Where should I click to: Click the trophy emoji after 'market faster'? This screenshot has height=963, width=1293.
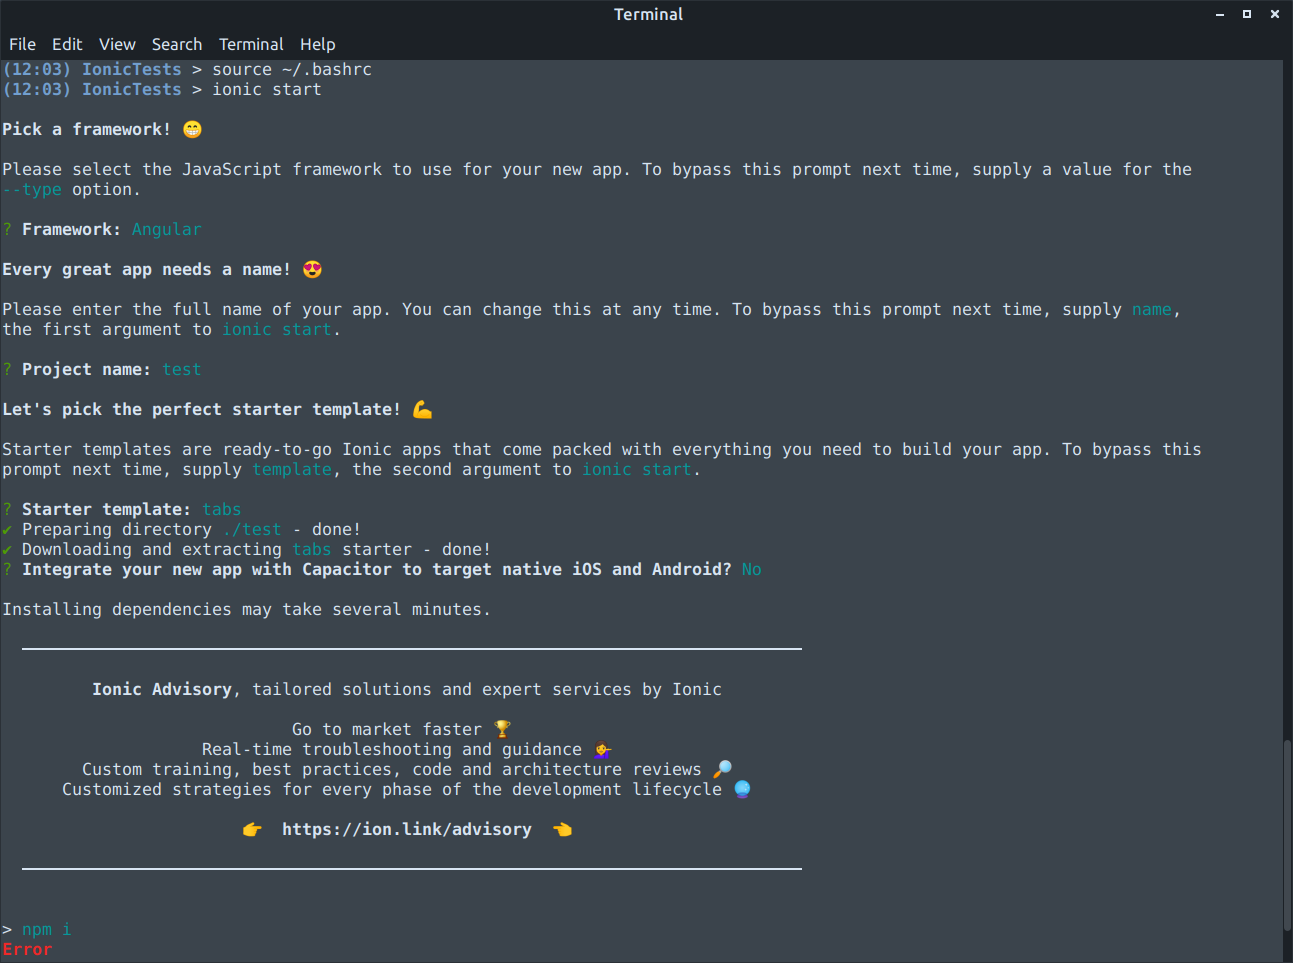pyautogui.click(x=502, y=729)
